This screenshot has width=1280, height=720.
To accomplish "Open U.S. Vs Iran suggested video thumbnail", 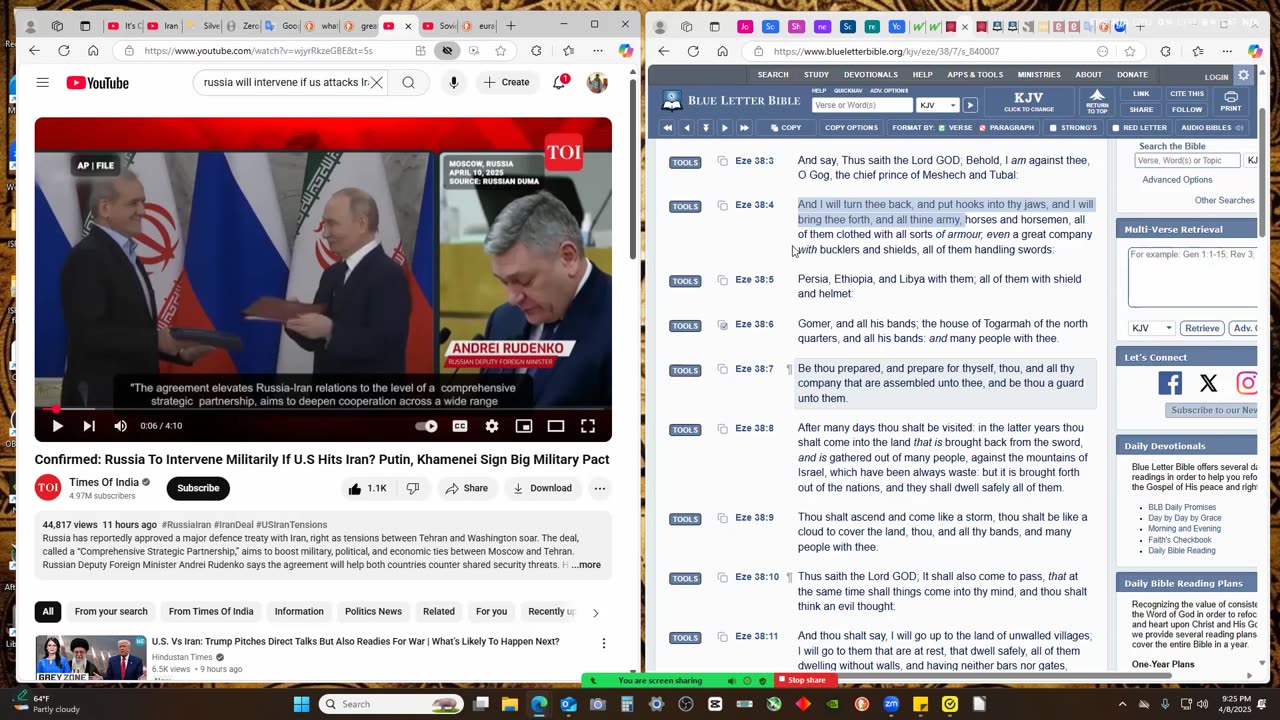I will coord(91,657).
